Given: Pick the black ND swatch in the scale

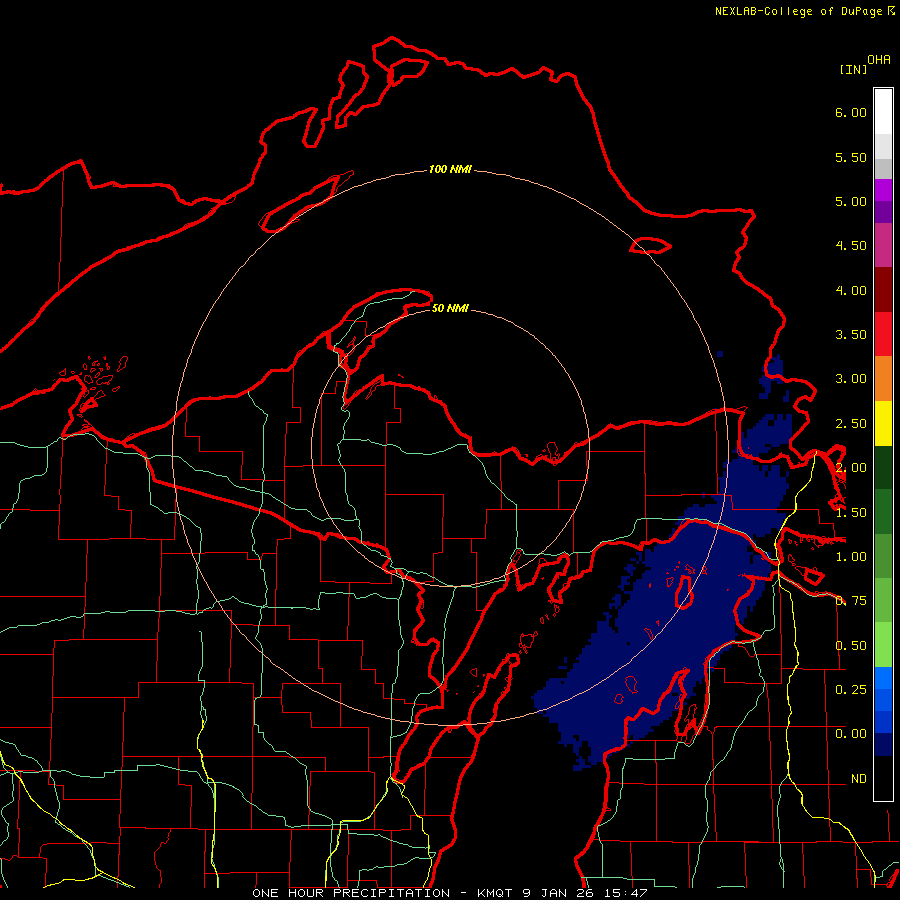Looking at the screenshot, I should coord(883,778).
